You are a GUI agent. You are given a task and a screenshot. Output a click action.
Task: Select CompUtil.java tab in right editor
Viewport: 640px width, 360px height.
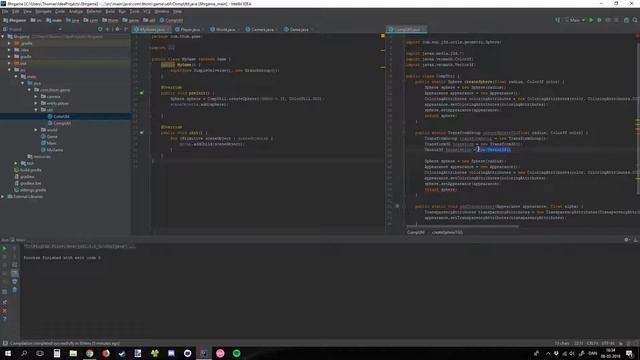[407, 29]
